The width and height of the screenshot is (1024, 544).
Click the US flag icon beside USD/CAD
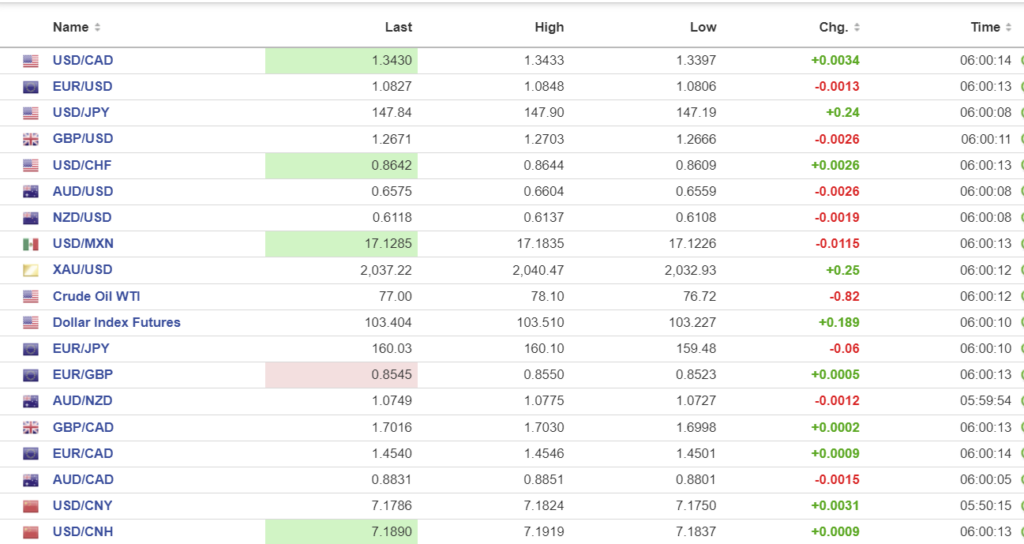click(31, 61)
